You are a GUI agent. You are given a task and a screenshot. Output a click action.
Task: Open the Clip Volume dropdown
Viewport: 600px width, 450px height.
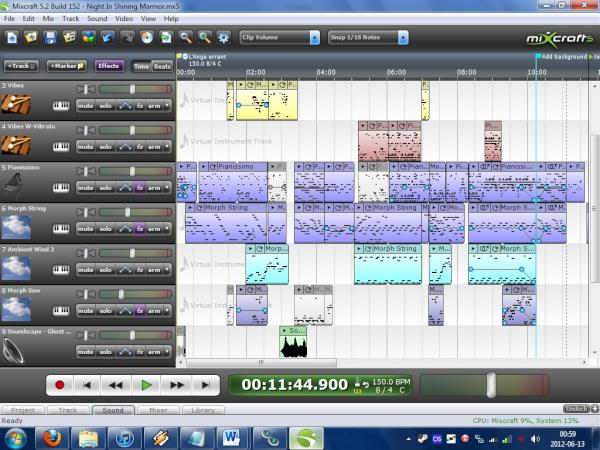pos(315,38)
